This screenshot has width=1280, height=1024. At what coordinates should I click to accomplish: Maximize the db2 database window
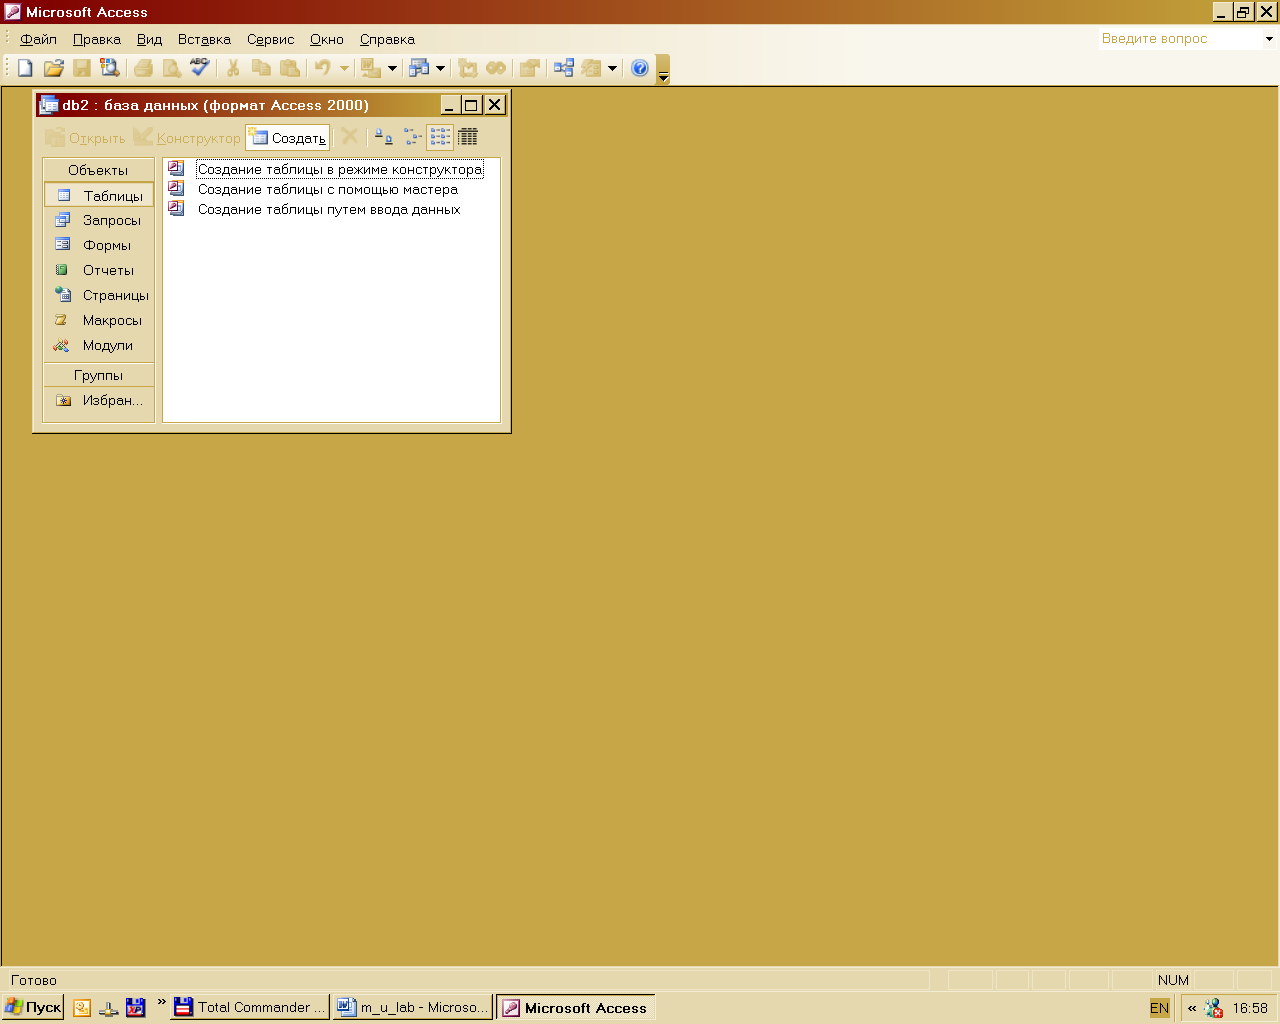pos(471,105)
